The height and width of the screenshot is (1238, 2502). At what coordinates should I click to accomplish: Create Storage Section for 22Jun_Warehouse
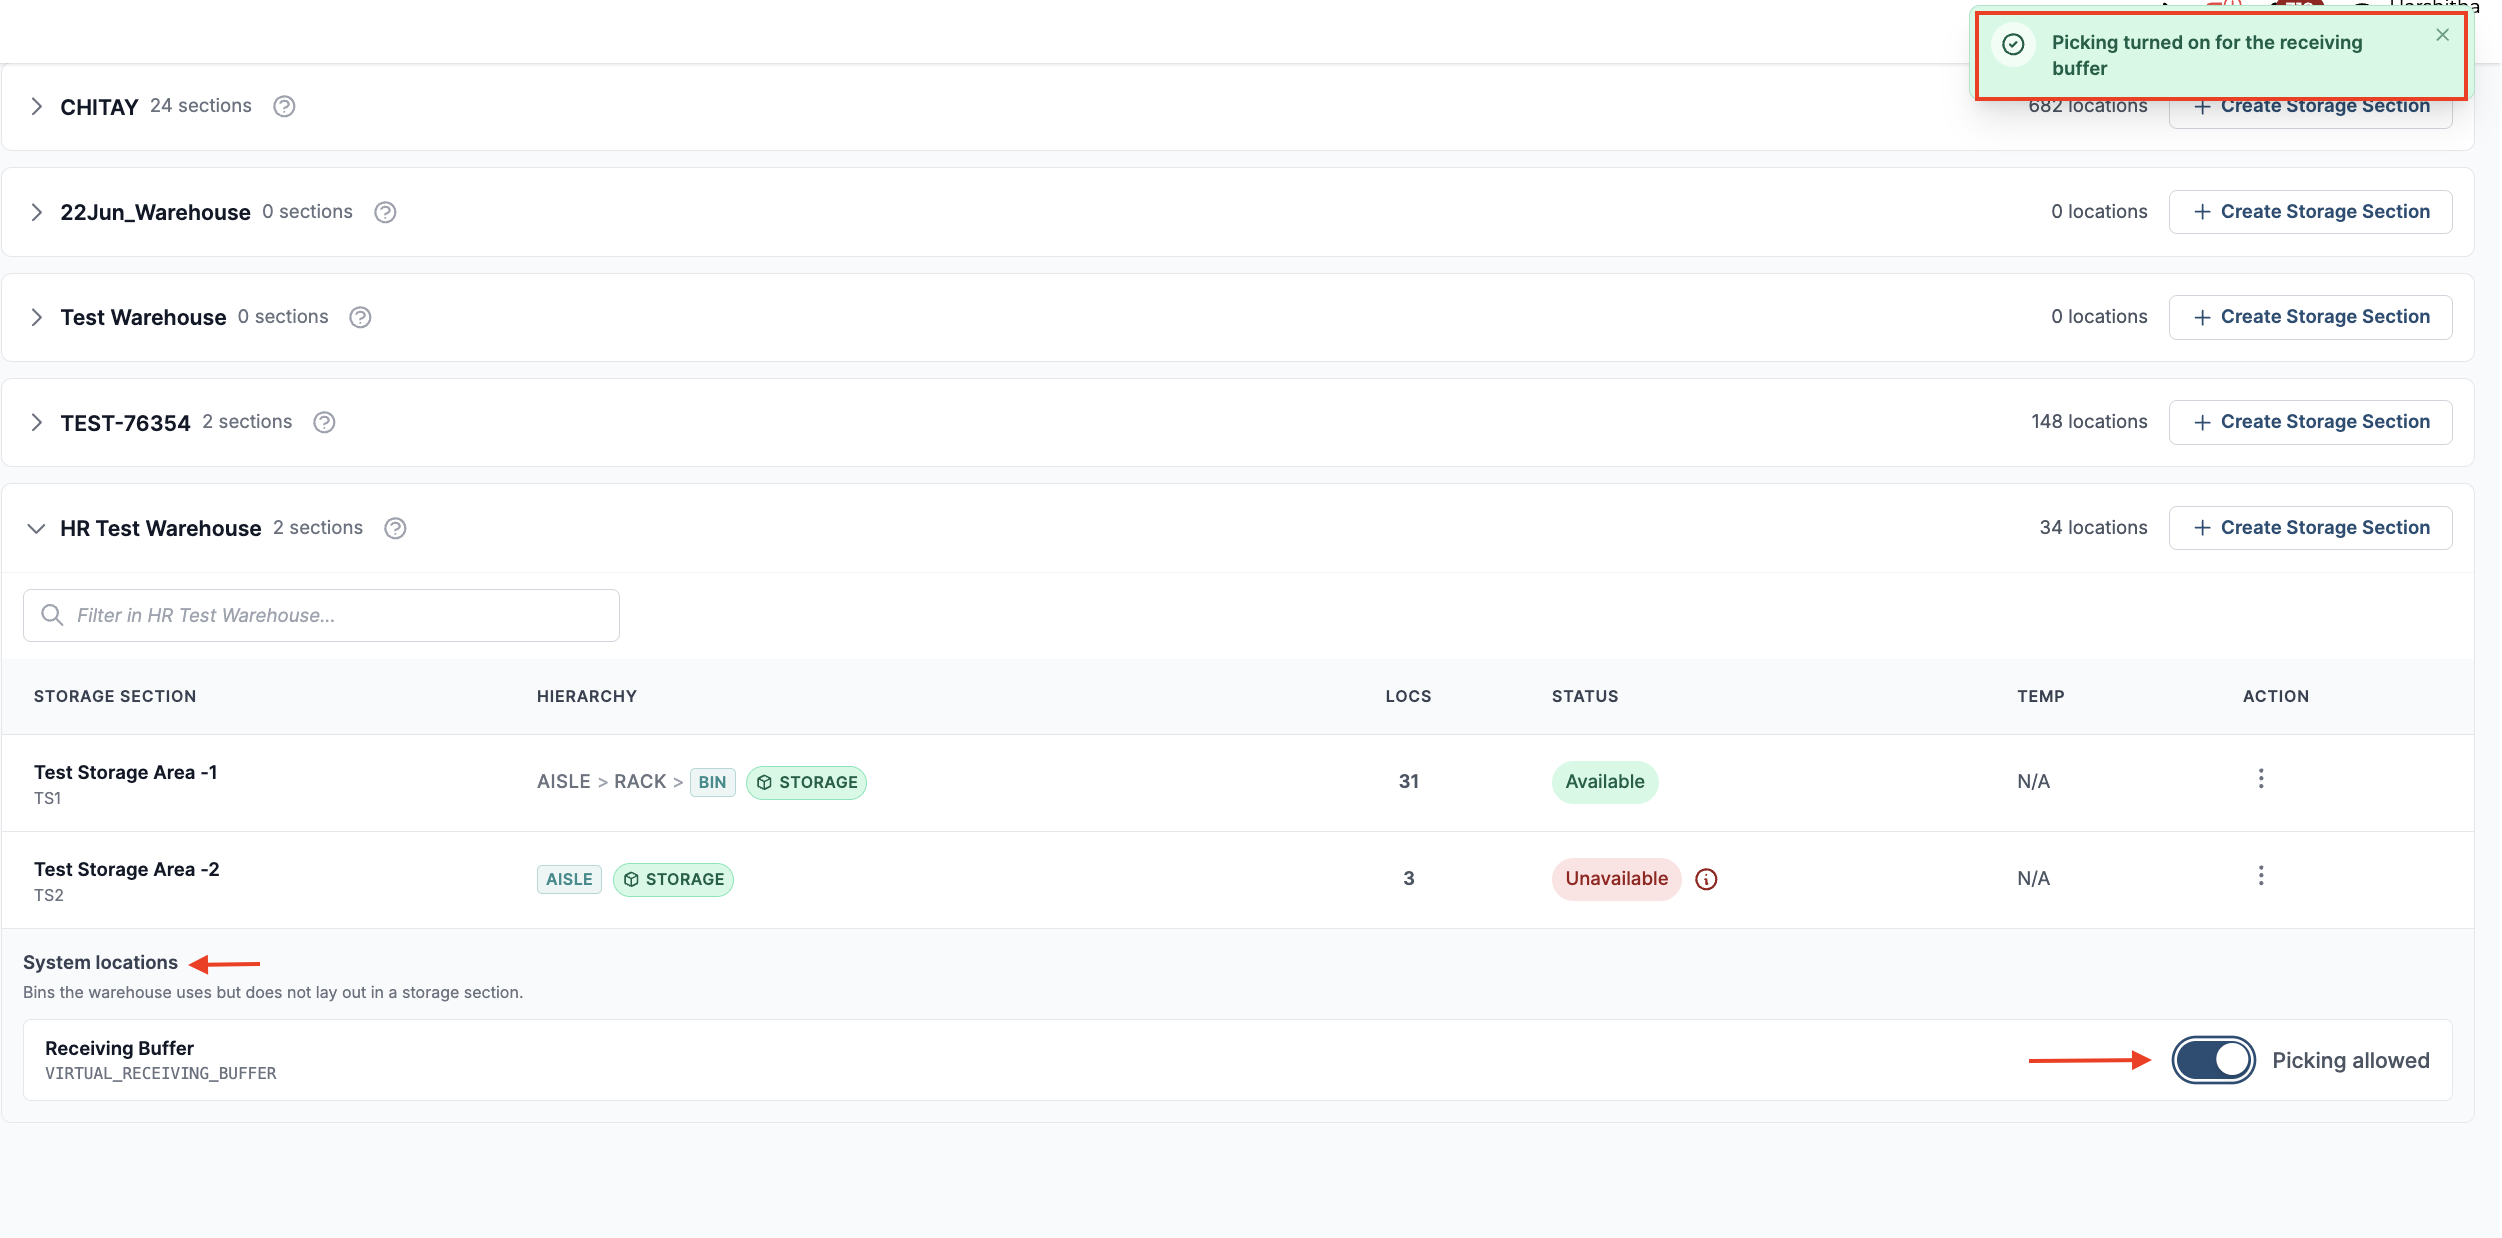2310,212
